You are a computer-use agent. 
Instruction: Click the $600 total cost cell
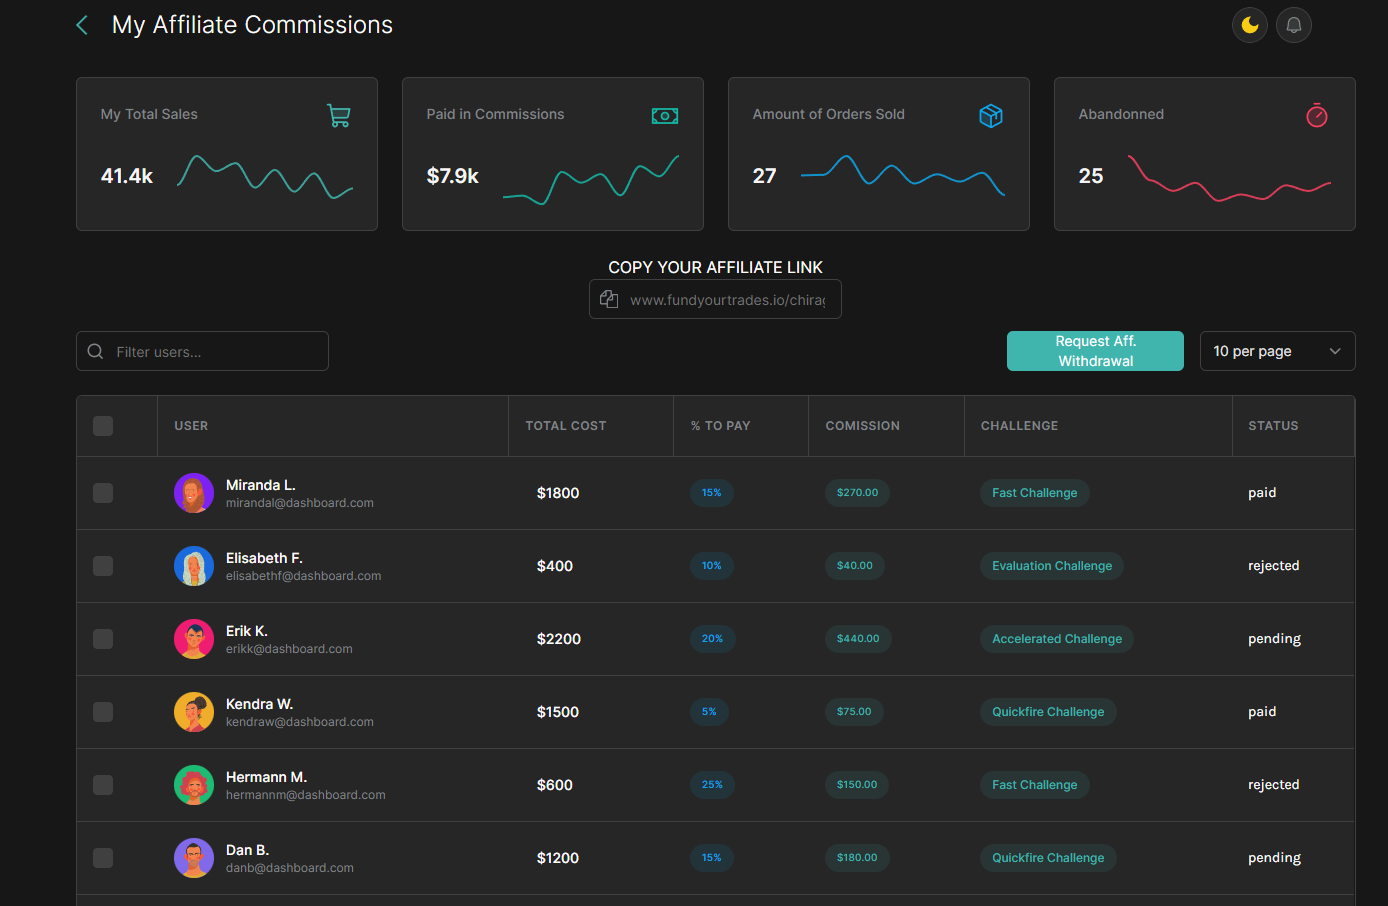click(555, 785)
